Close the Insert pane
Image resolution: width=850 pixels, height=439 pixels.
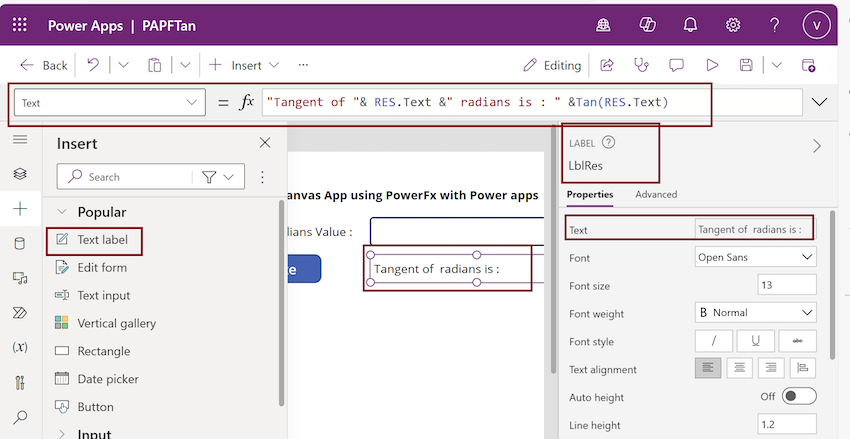point(265,143)
